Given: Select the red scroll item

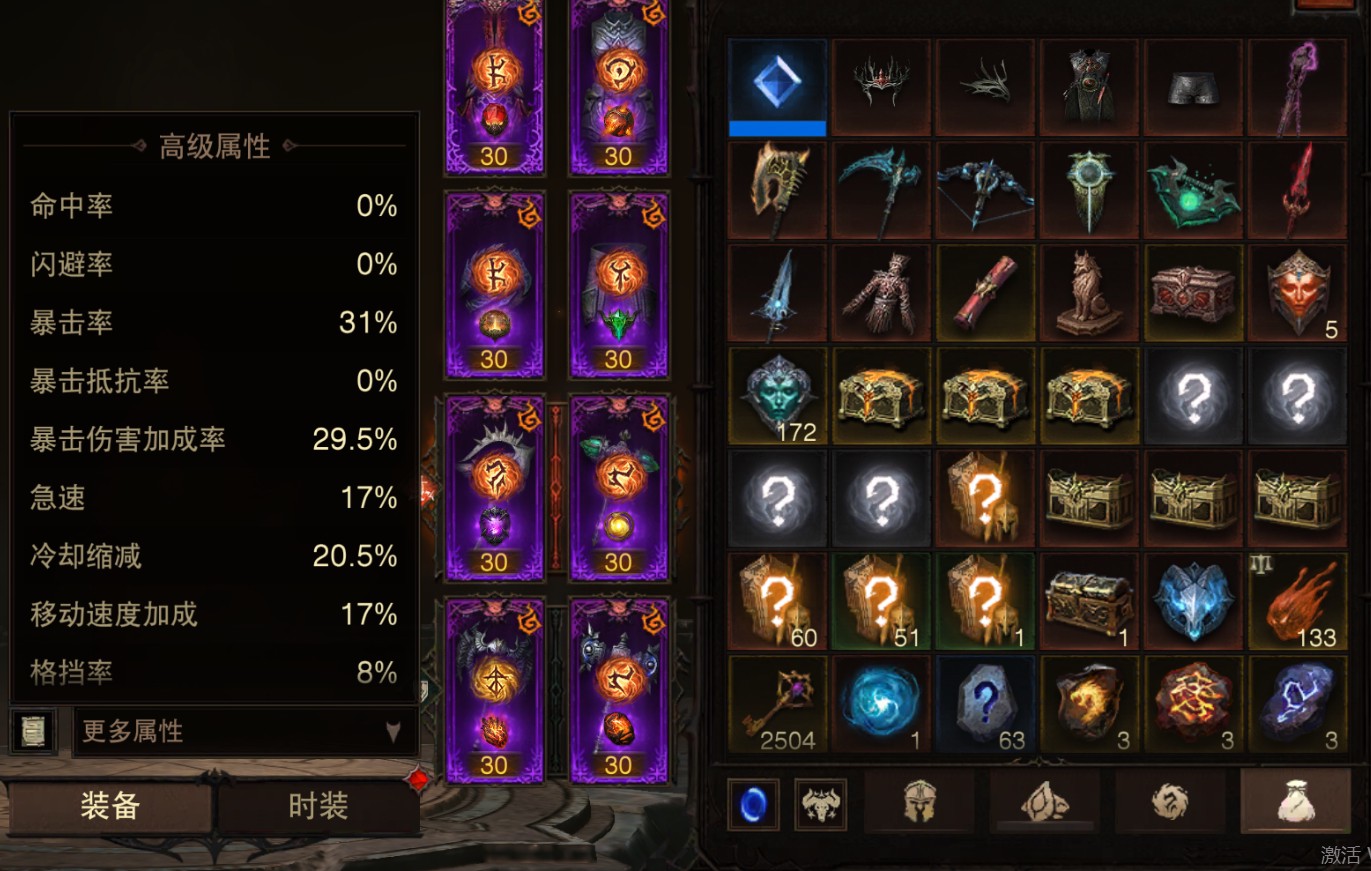Looking at the screenshot, I should tap(985, 293).
